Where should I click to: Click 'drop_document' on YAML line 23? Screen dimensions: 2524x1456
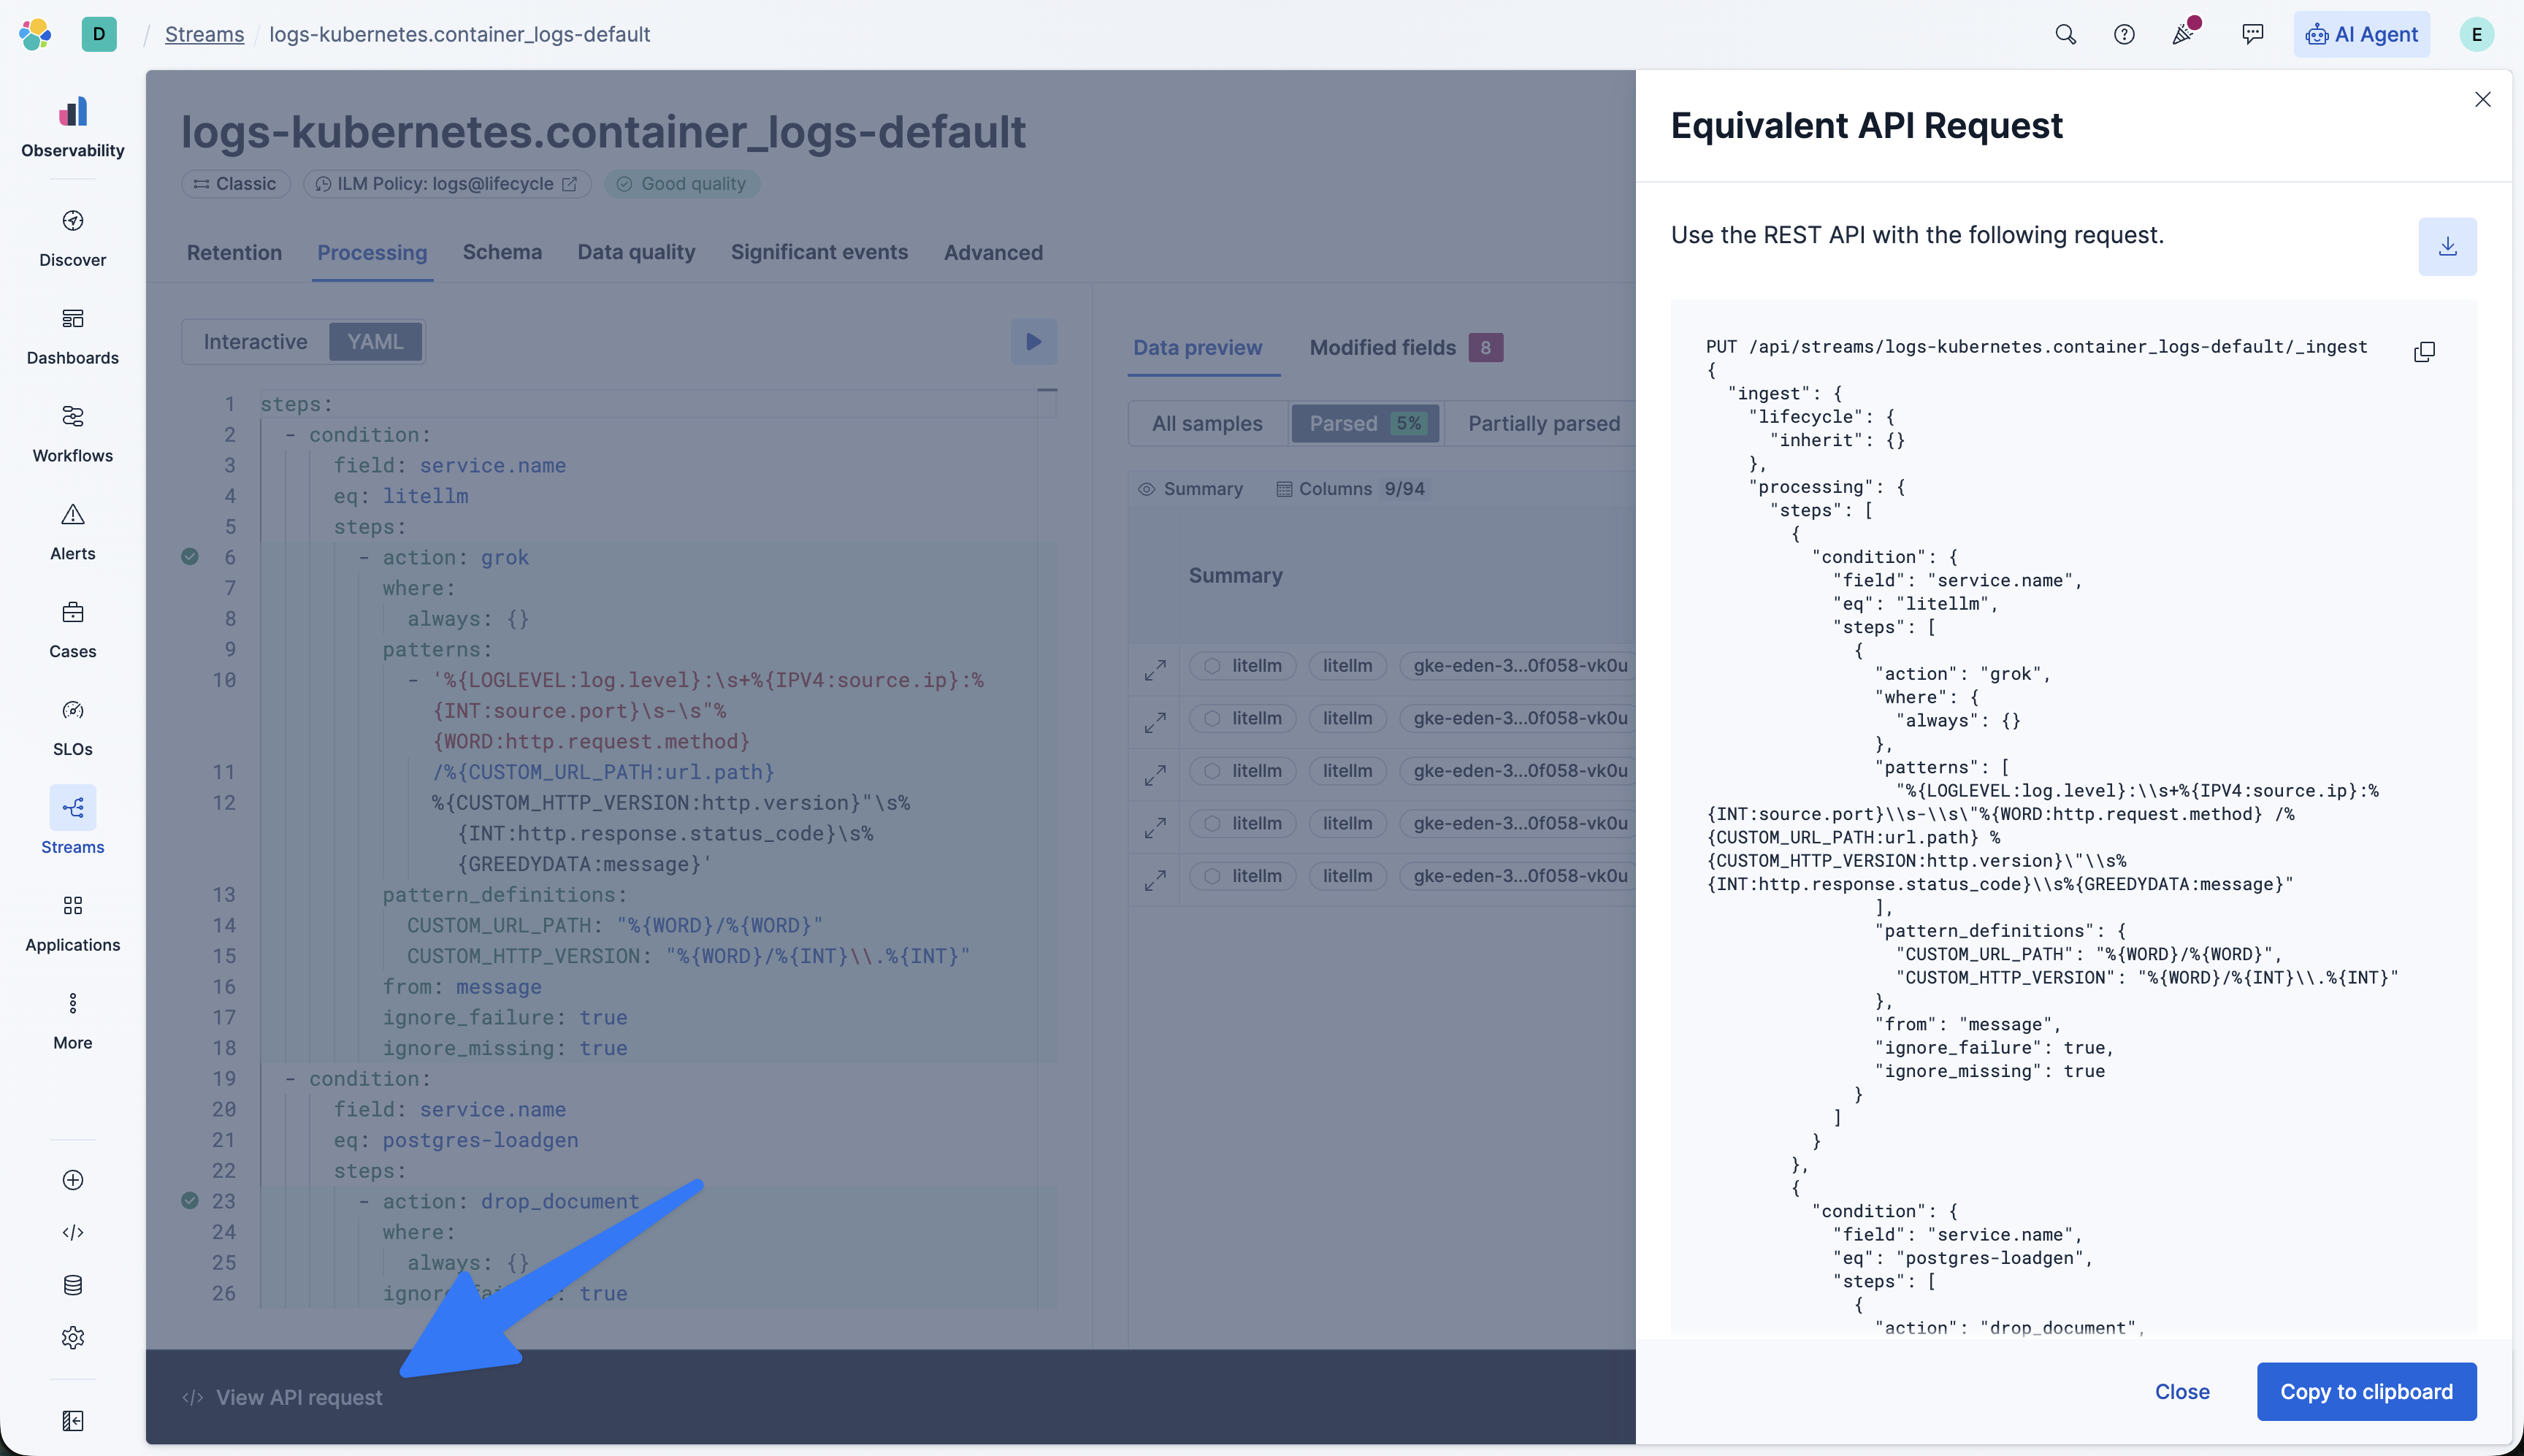[x=559, y=1201]
